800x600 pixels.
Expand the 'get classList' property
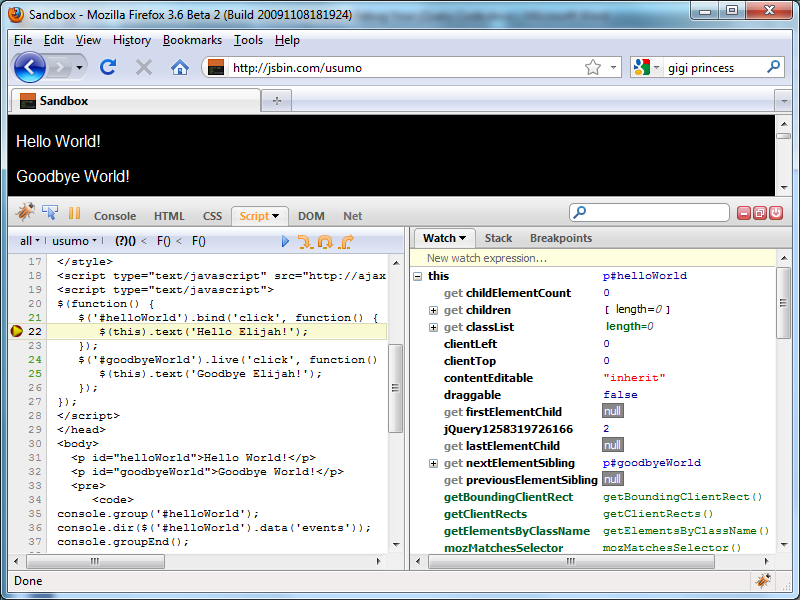click(433, 327)
